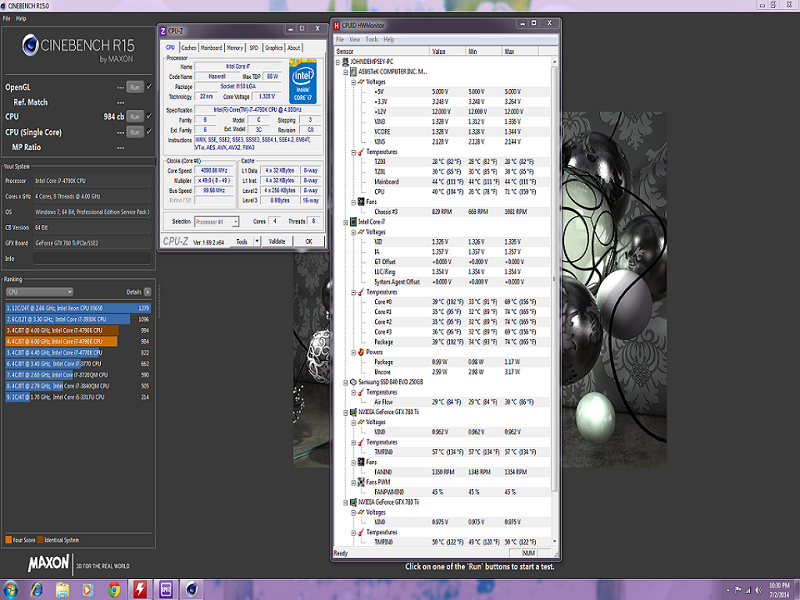Collapse the JOHNDEMPSEY-PC tree node
Viewport: 800px width, 600px height.
coord(338,62)
